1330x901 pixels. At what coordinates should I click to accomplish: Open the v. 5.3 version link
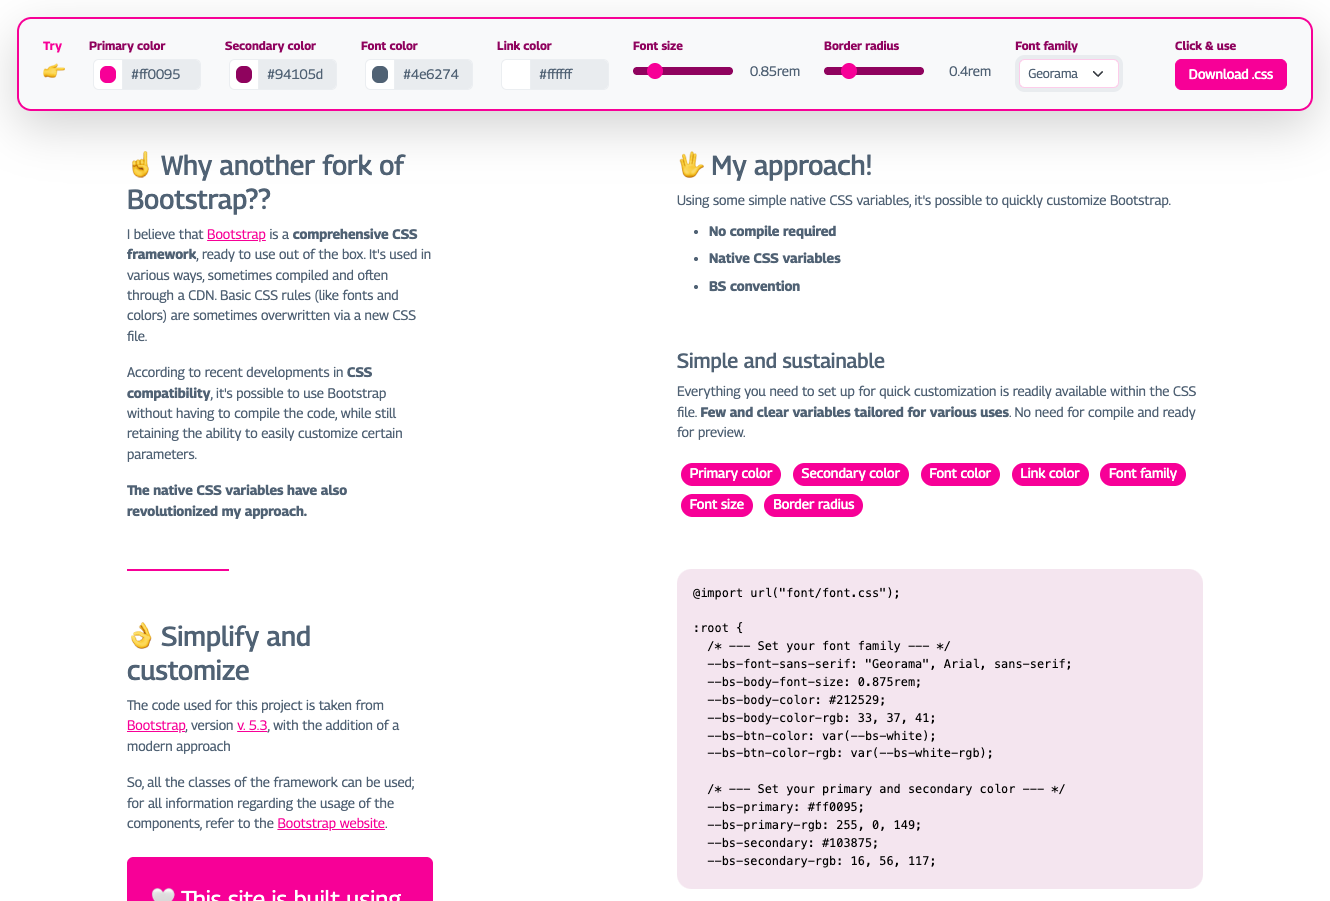point(252,726)
